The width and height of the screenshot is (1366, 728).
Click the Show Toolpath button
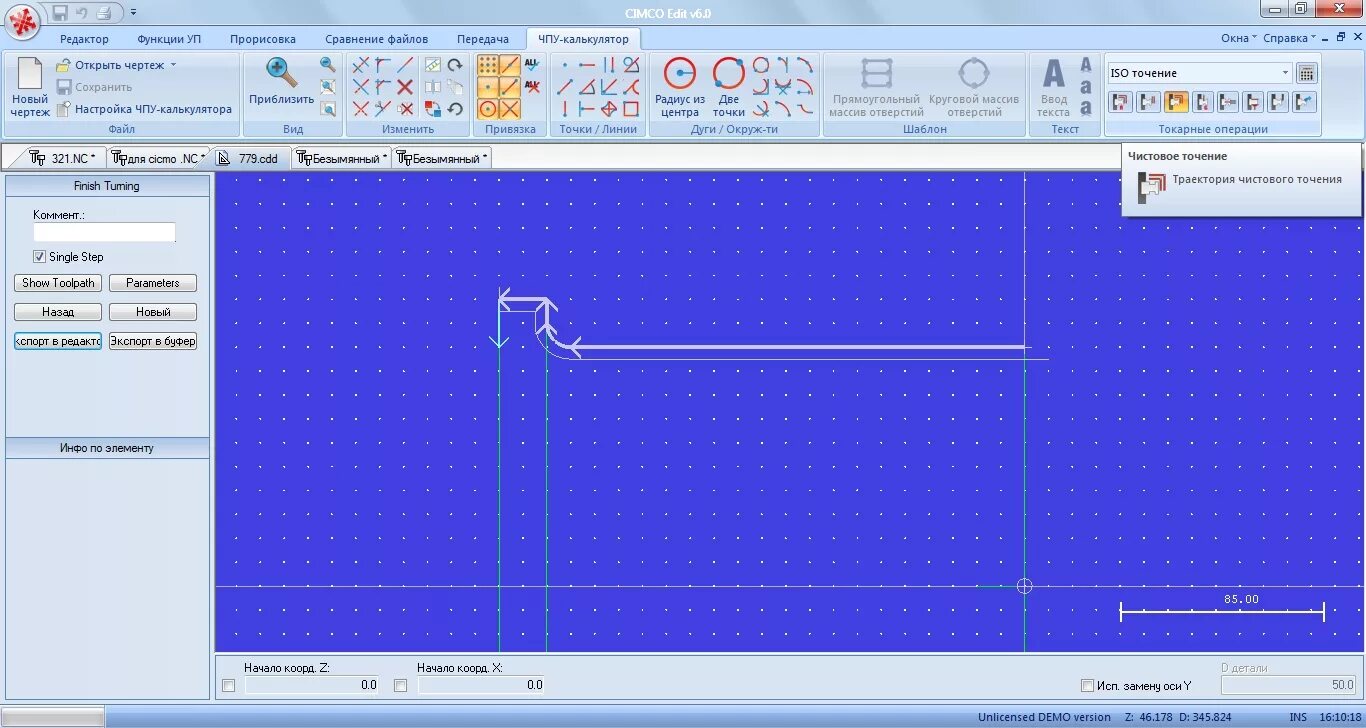58,283
